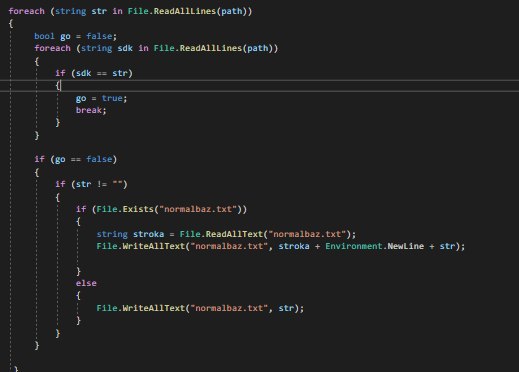The image size is (519, 372).
Task: Place cursor on 'if (sdk == str)' line
Action: [94, 73]
